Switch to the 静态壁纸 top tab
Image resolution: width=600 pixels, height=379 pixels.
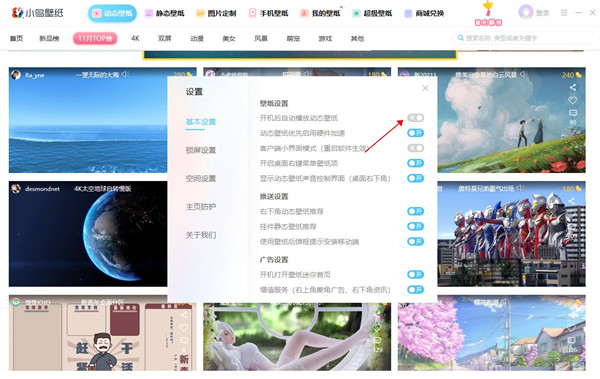click(x=165, y=13)
